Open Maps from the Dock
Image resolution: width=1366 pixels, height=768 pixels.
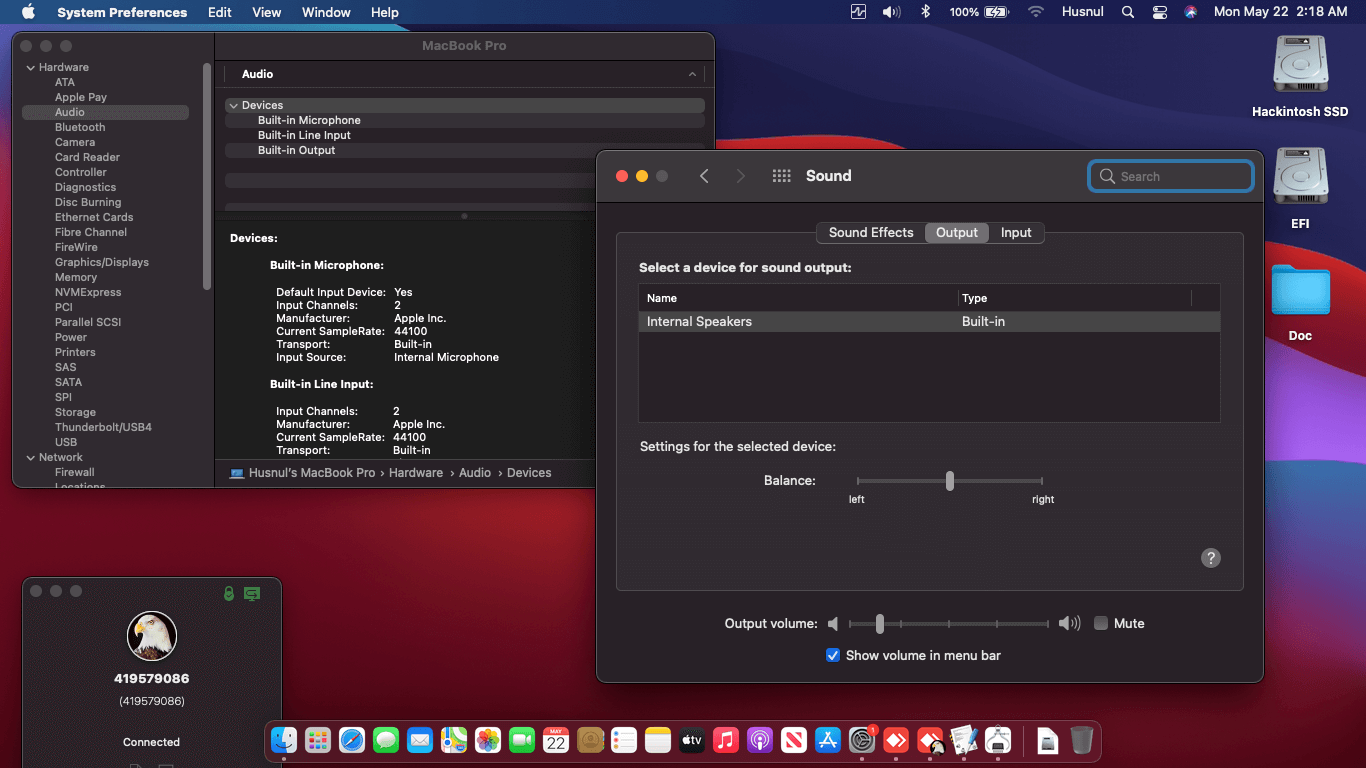(x=454, y=740)
